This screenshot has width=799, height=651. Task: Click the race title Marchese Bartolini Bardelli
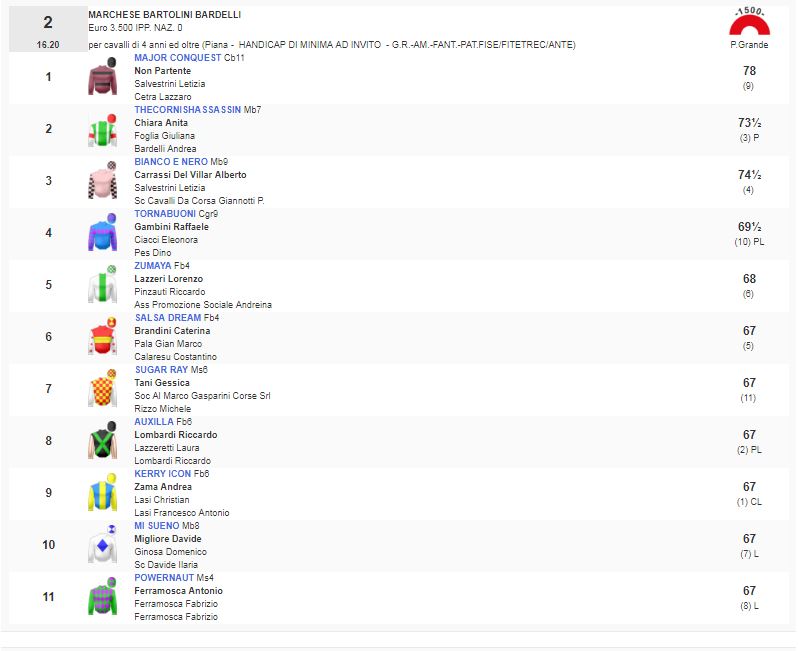point(164,15)
